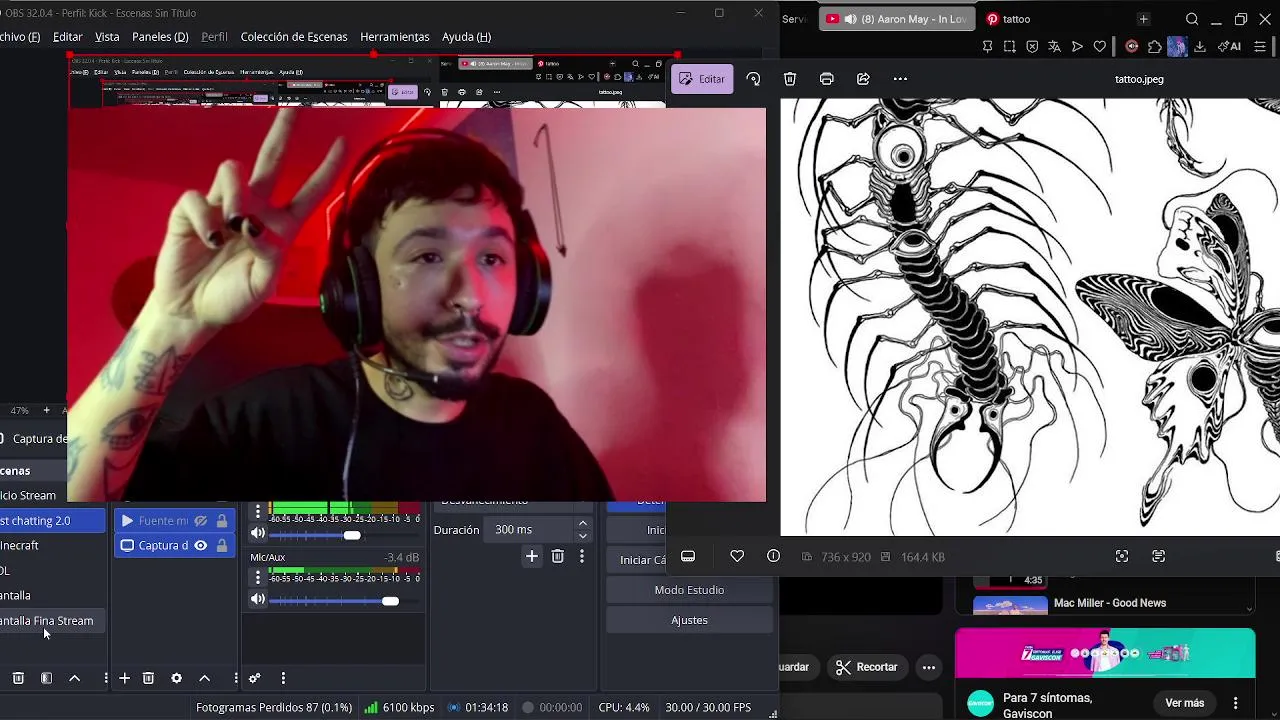The image size is (1280, 720).
Task: Click the browser search icon
Action: (x=1192, y=19)
